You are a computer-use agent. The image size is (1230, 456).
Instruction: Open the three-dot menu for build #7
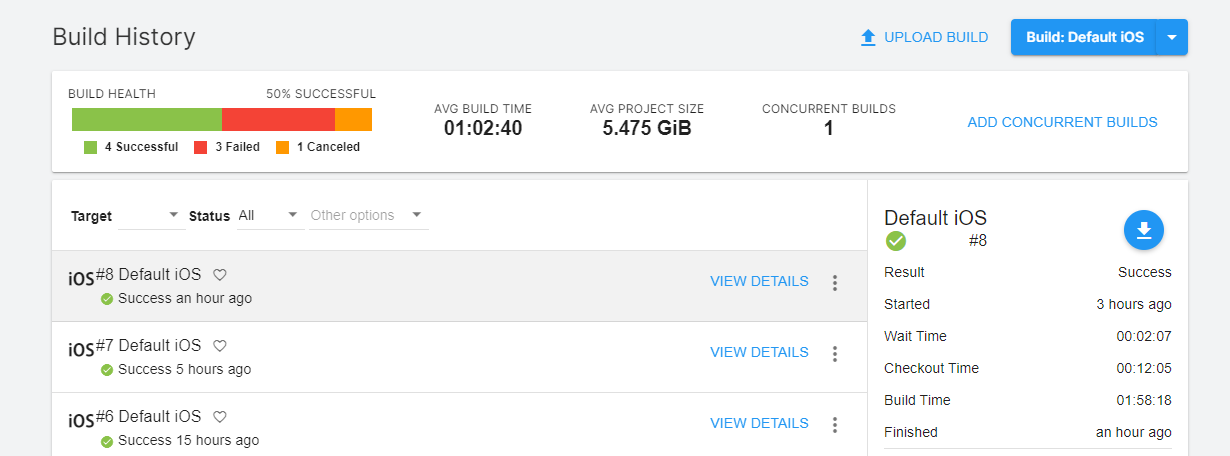(835, 354)
